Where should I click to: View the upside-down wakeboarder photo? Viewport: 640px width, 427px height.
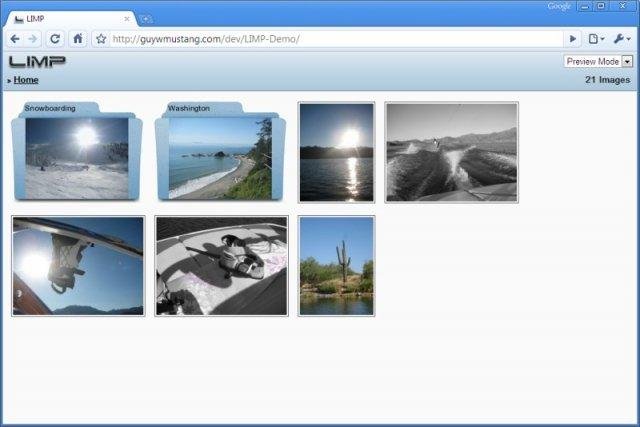(x=78, y=266)
